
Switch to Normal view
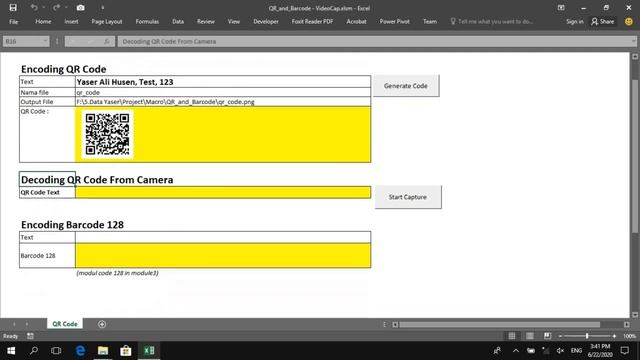(511, 336)
